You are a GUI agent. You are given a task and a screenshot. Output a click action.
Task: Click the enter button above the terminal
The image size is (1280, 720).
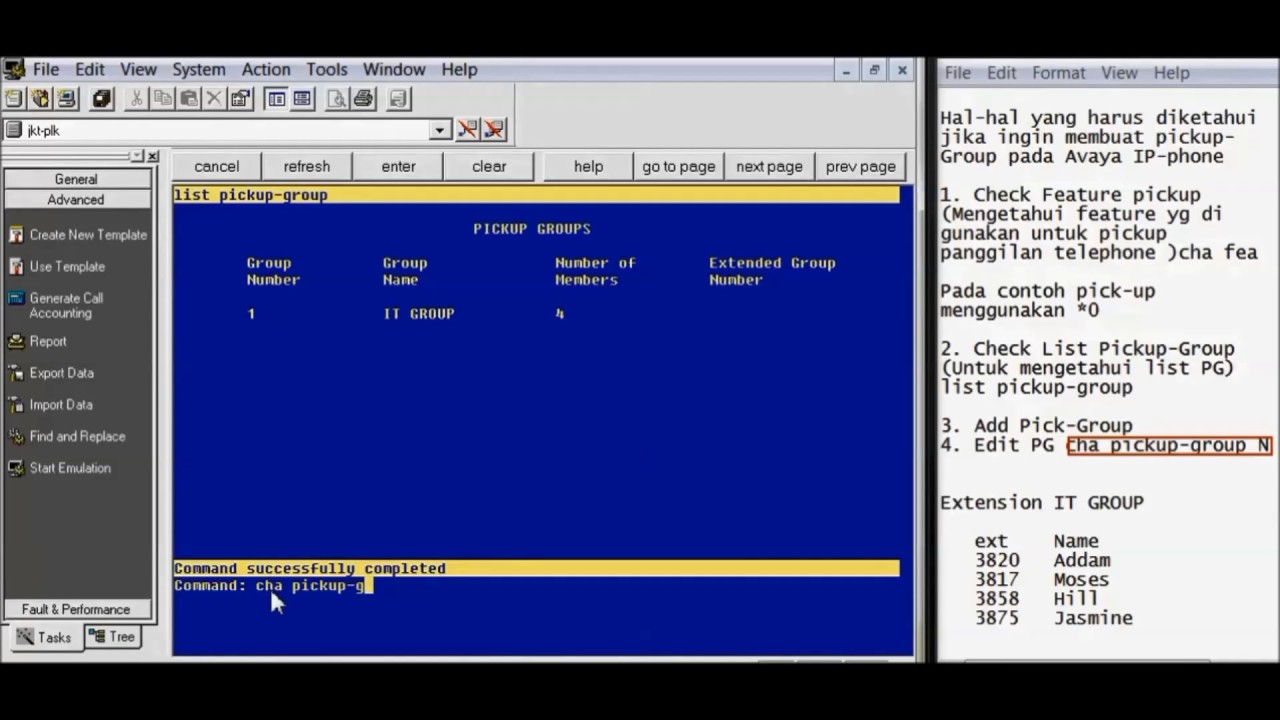pos(398,166)
